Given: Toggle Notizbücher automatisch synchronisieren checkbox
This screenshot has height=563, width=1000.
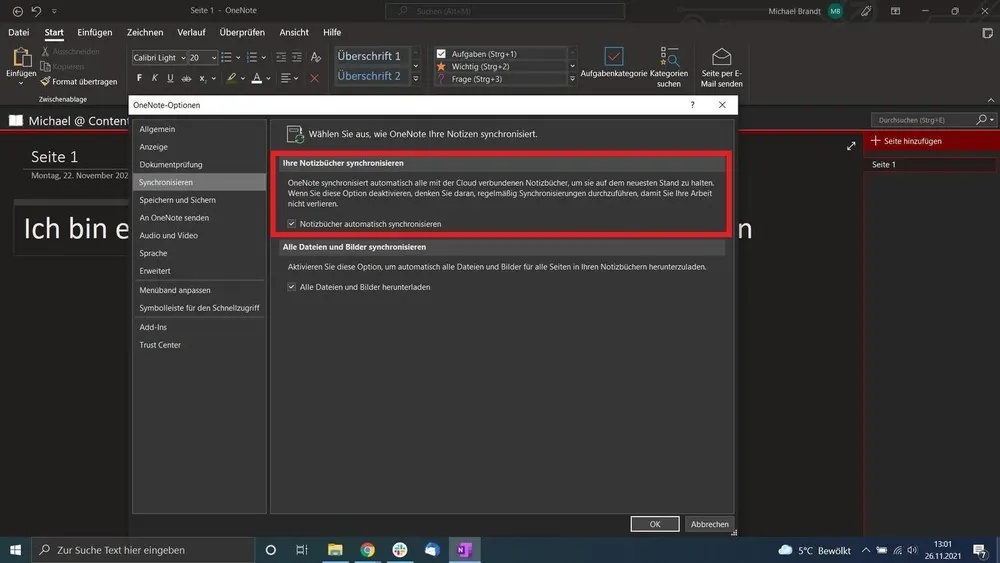Looking at the screenshot, I should pos(291,224).
